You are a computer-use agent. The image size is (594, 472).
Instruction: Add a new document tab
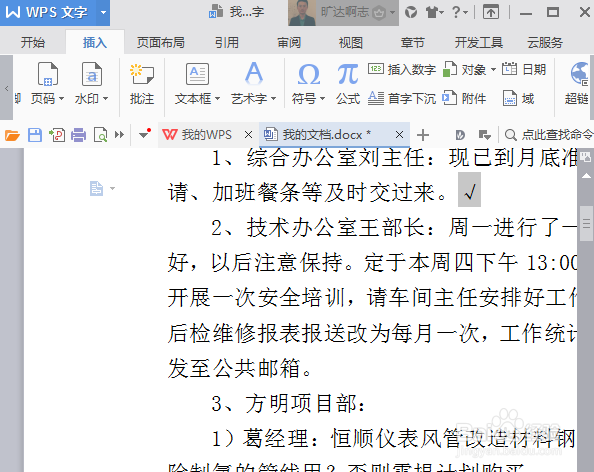423,135
